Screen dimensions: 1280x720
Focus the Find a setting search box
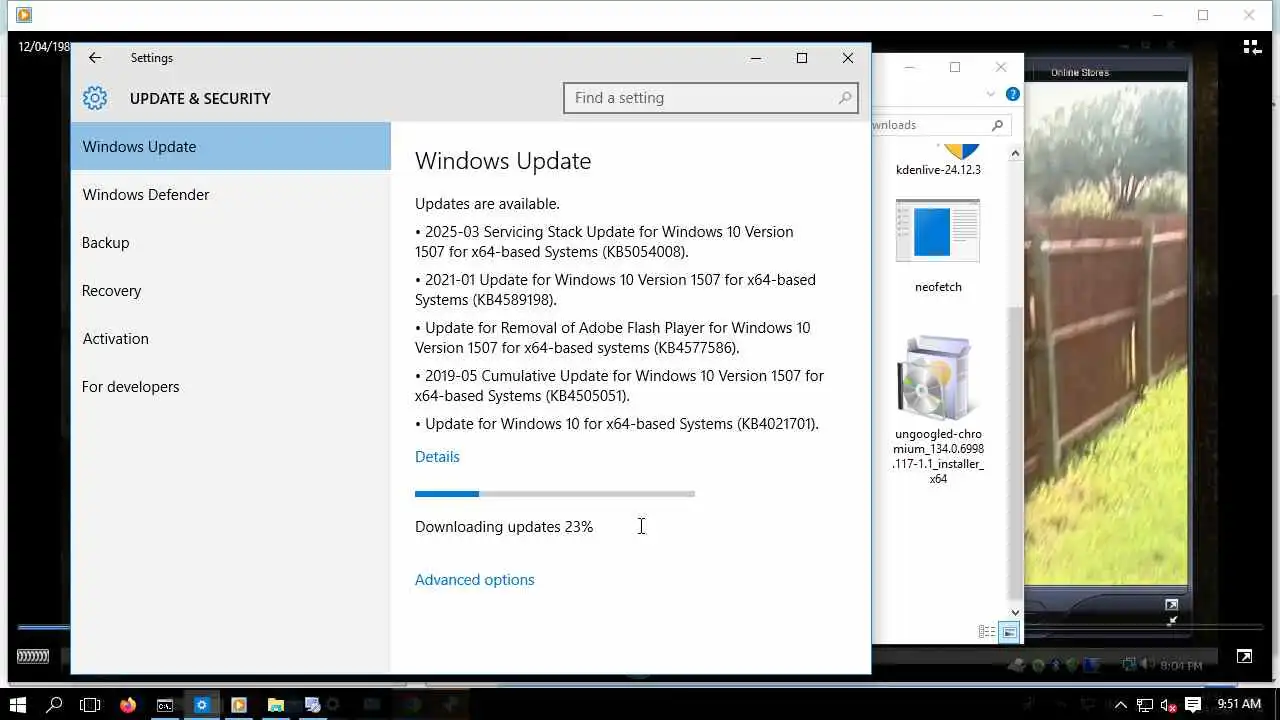tap(711, 98)
